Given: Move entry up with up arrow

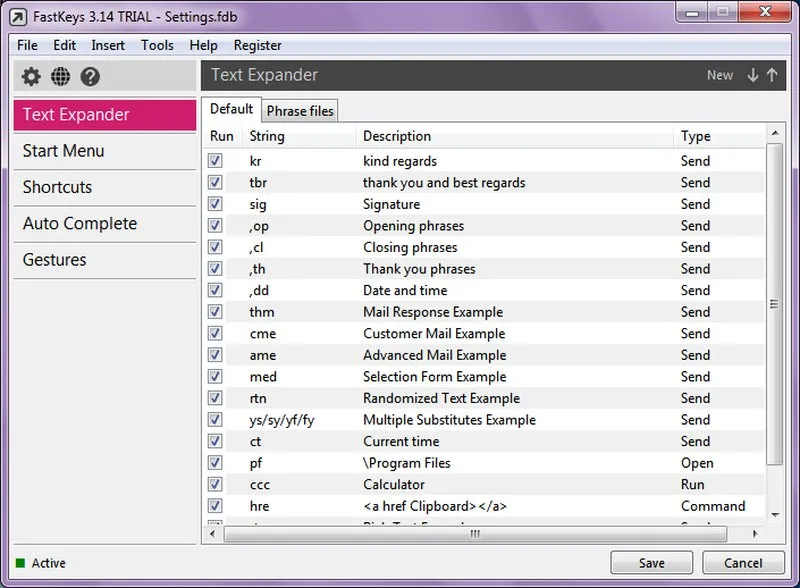Looking at the screenshot, I should click(772, 75).
